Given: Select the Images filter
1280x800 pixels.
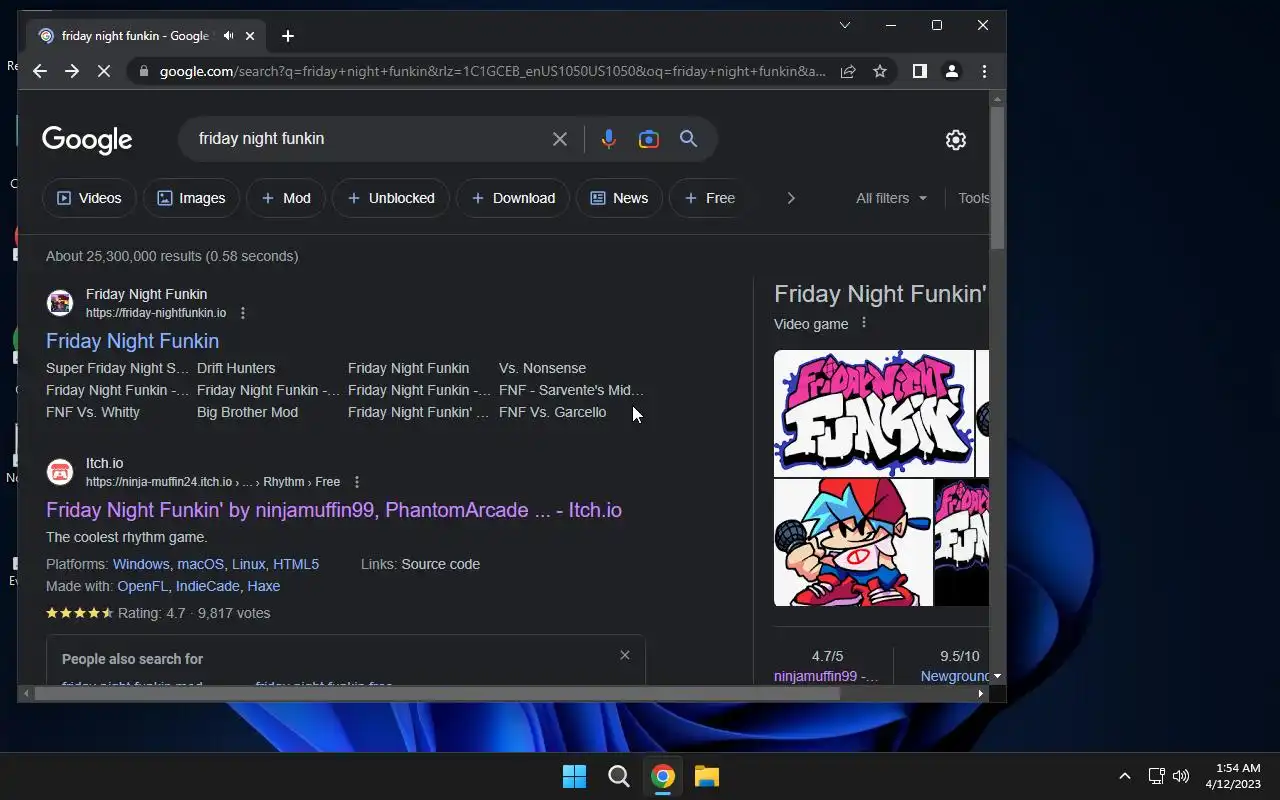Looking at the screenshot, I should click(x=191, y=198).
